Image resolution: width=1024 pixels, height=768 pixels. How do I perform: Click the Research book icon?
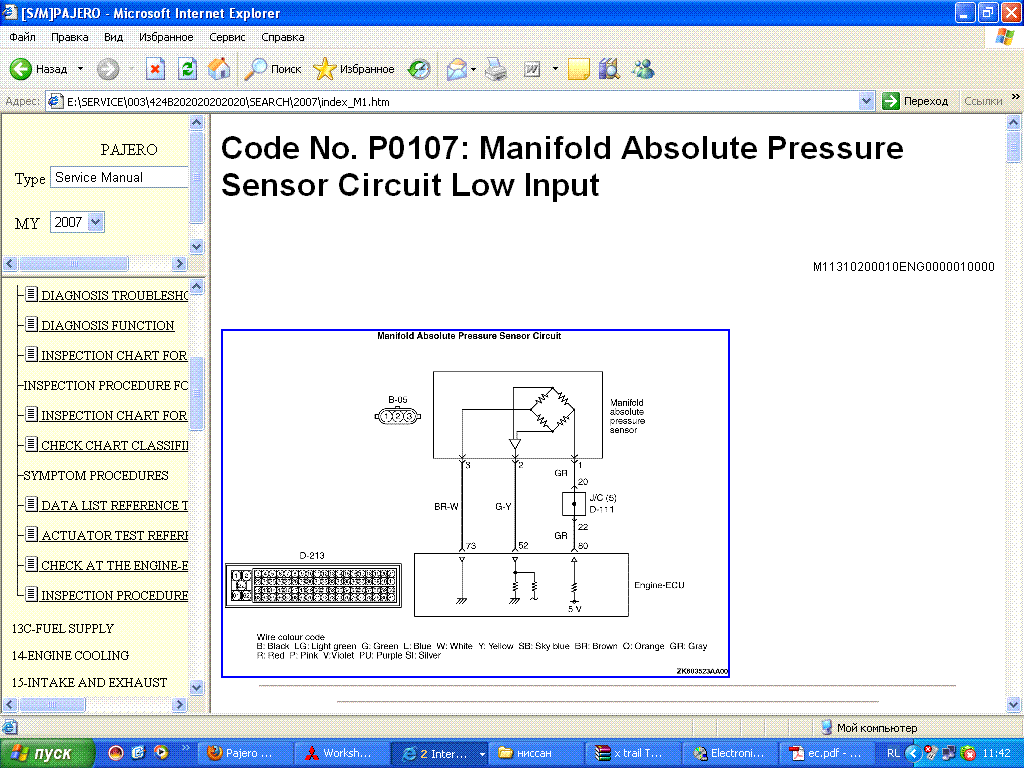click(609, 69)
